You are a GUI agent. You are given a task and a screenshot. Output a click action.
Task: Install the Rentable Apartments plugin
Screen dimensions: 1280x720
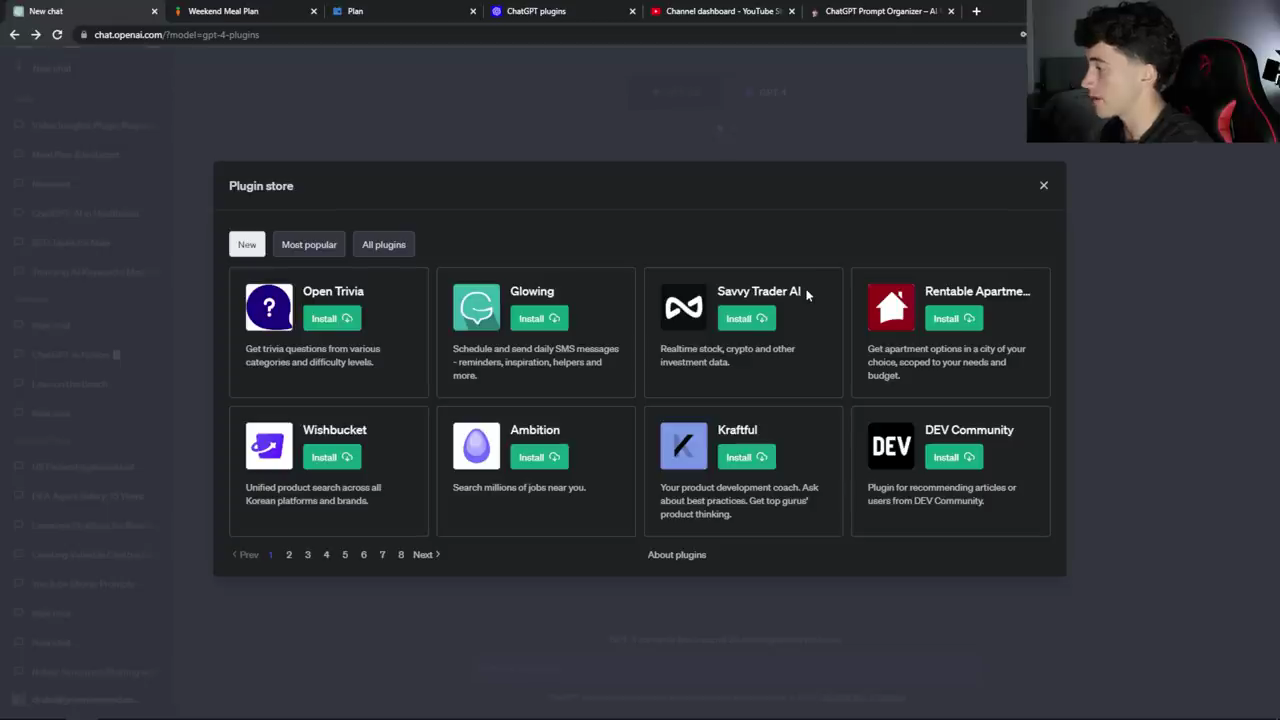pyautogui.click(x=954, y=318)
